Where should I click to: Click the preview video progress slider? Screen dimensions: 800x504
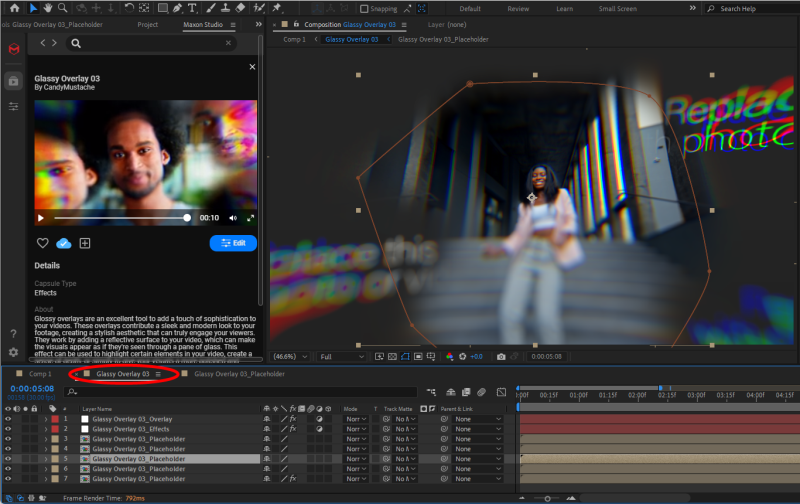click(x=120, y=217)
